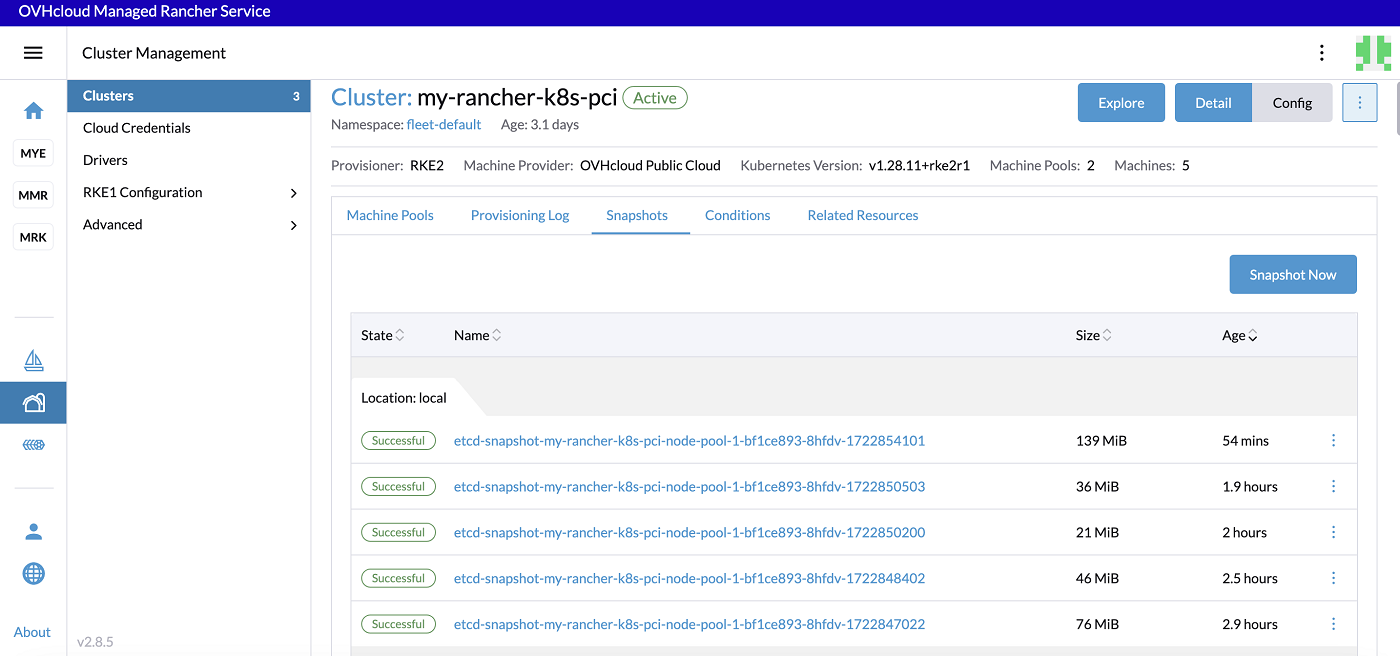Open the kebab menu on the snapshot aged 54 mins
This screenshot has width=1400, height=656.
pos(1333,440)
